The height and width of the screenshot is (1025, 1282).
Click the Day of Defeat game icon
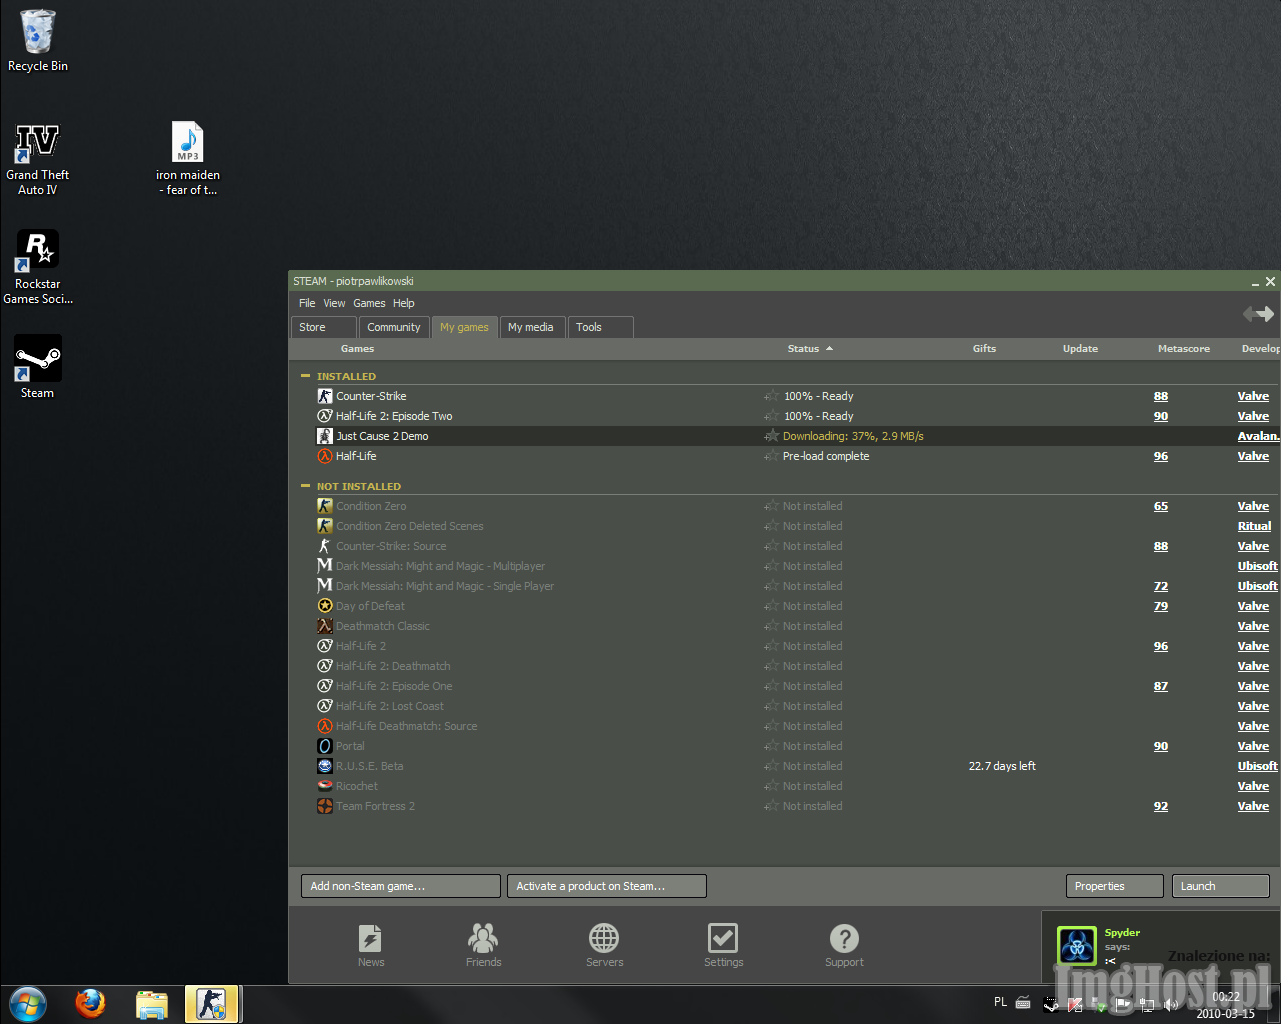325,606
